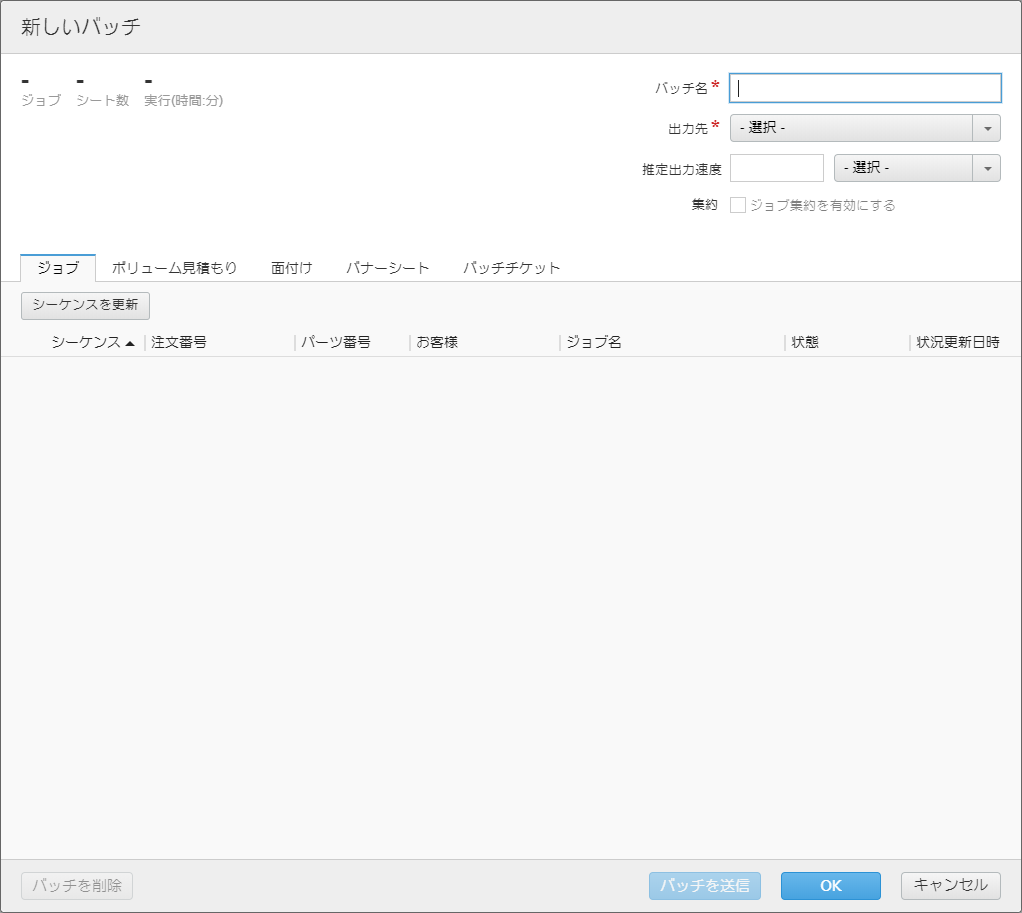The width and height of the screenshot is (1022, 913).
Task: Select the 面付け tab
Action: pos(292,268)
